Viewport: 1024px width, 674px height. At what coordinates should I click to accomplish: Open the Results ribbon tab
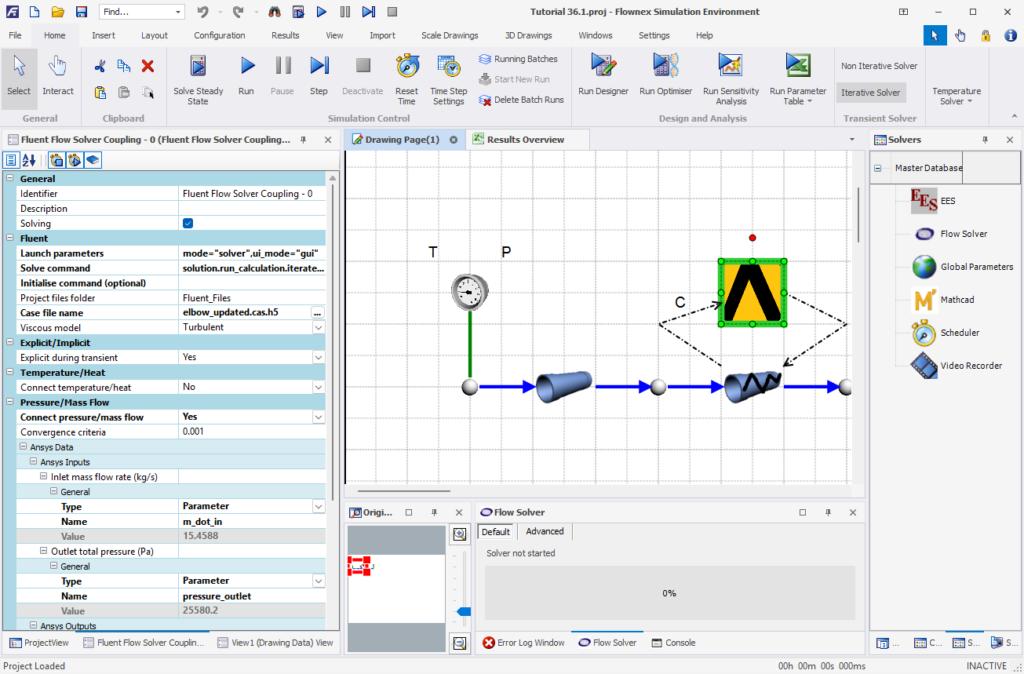285,35
